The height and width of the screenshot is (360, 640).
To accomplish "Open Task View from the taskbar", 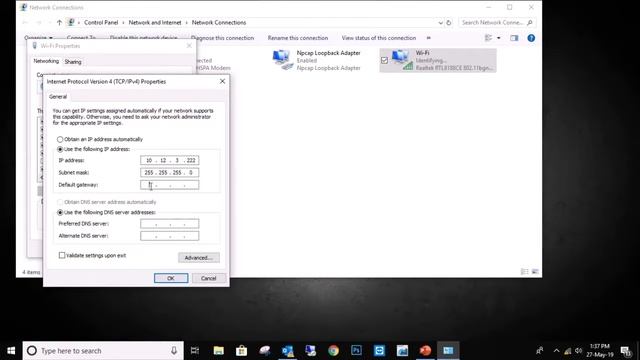I will [195, 351].
